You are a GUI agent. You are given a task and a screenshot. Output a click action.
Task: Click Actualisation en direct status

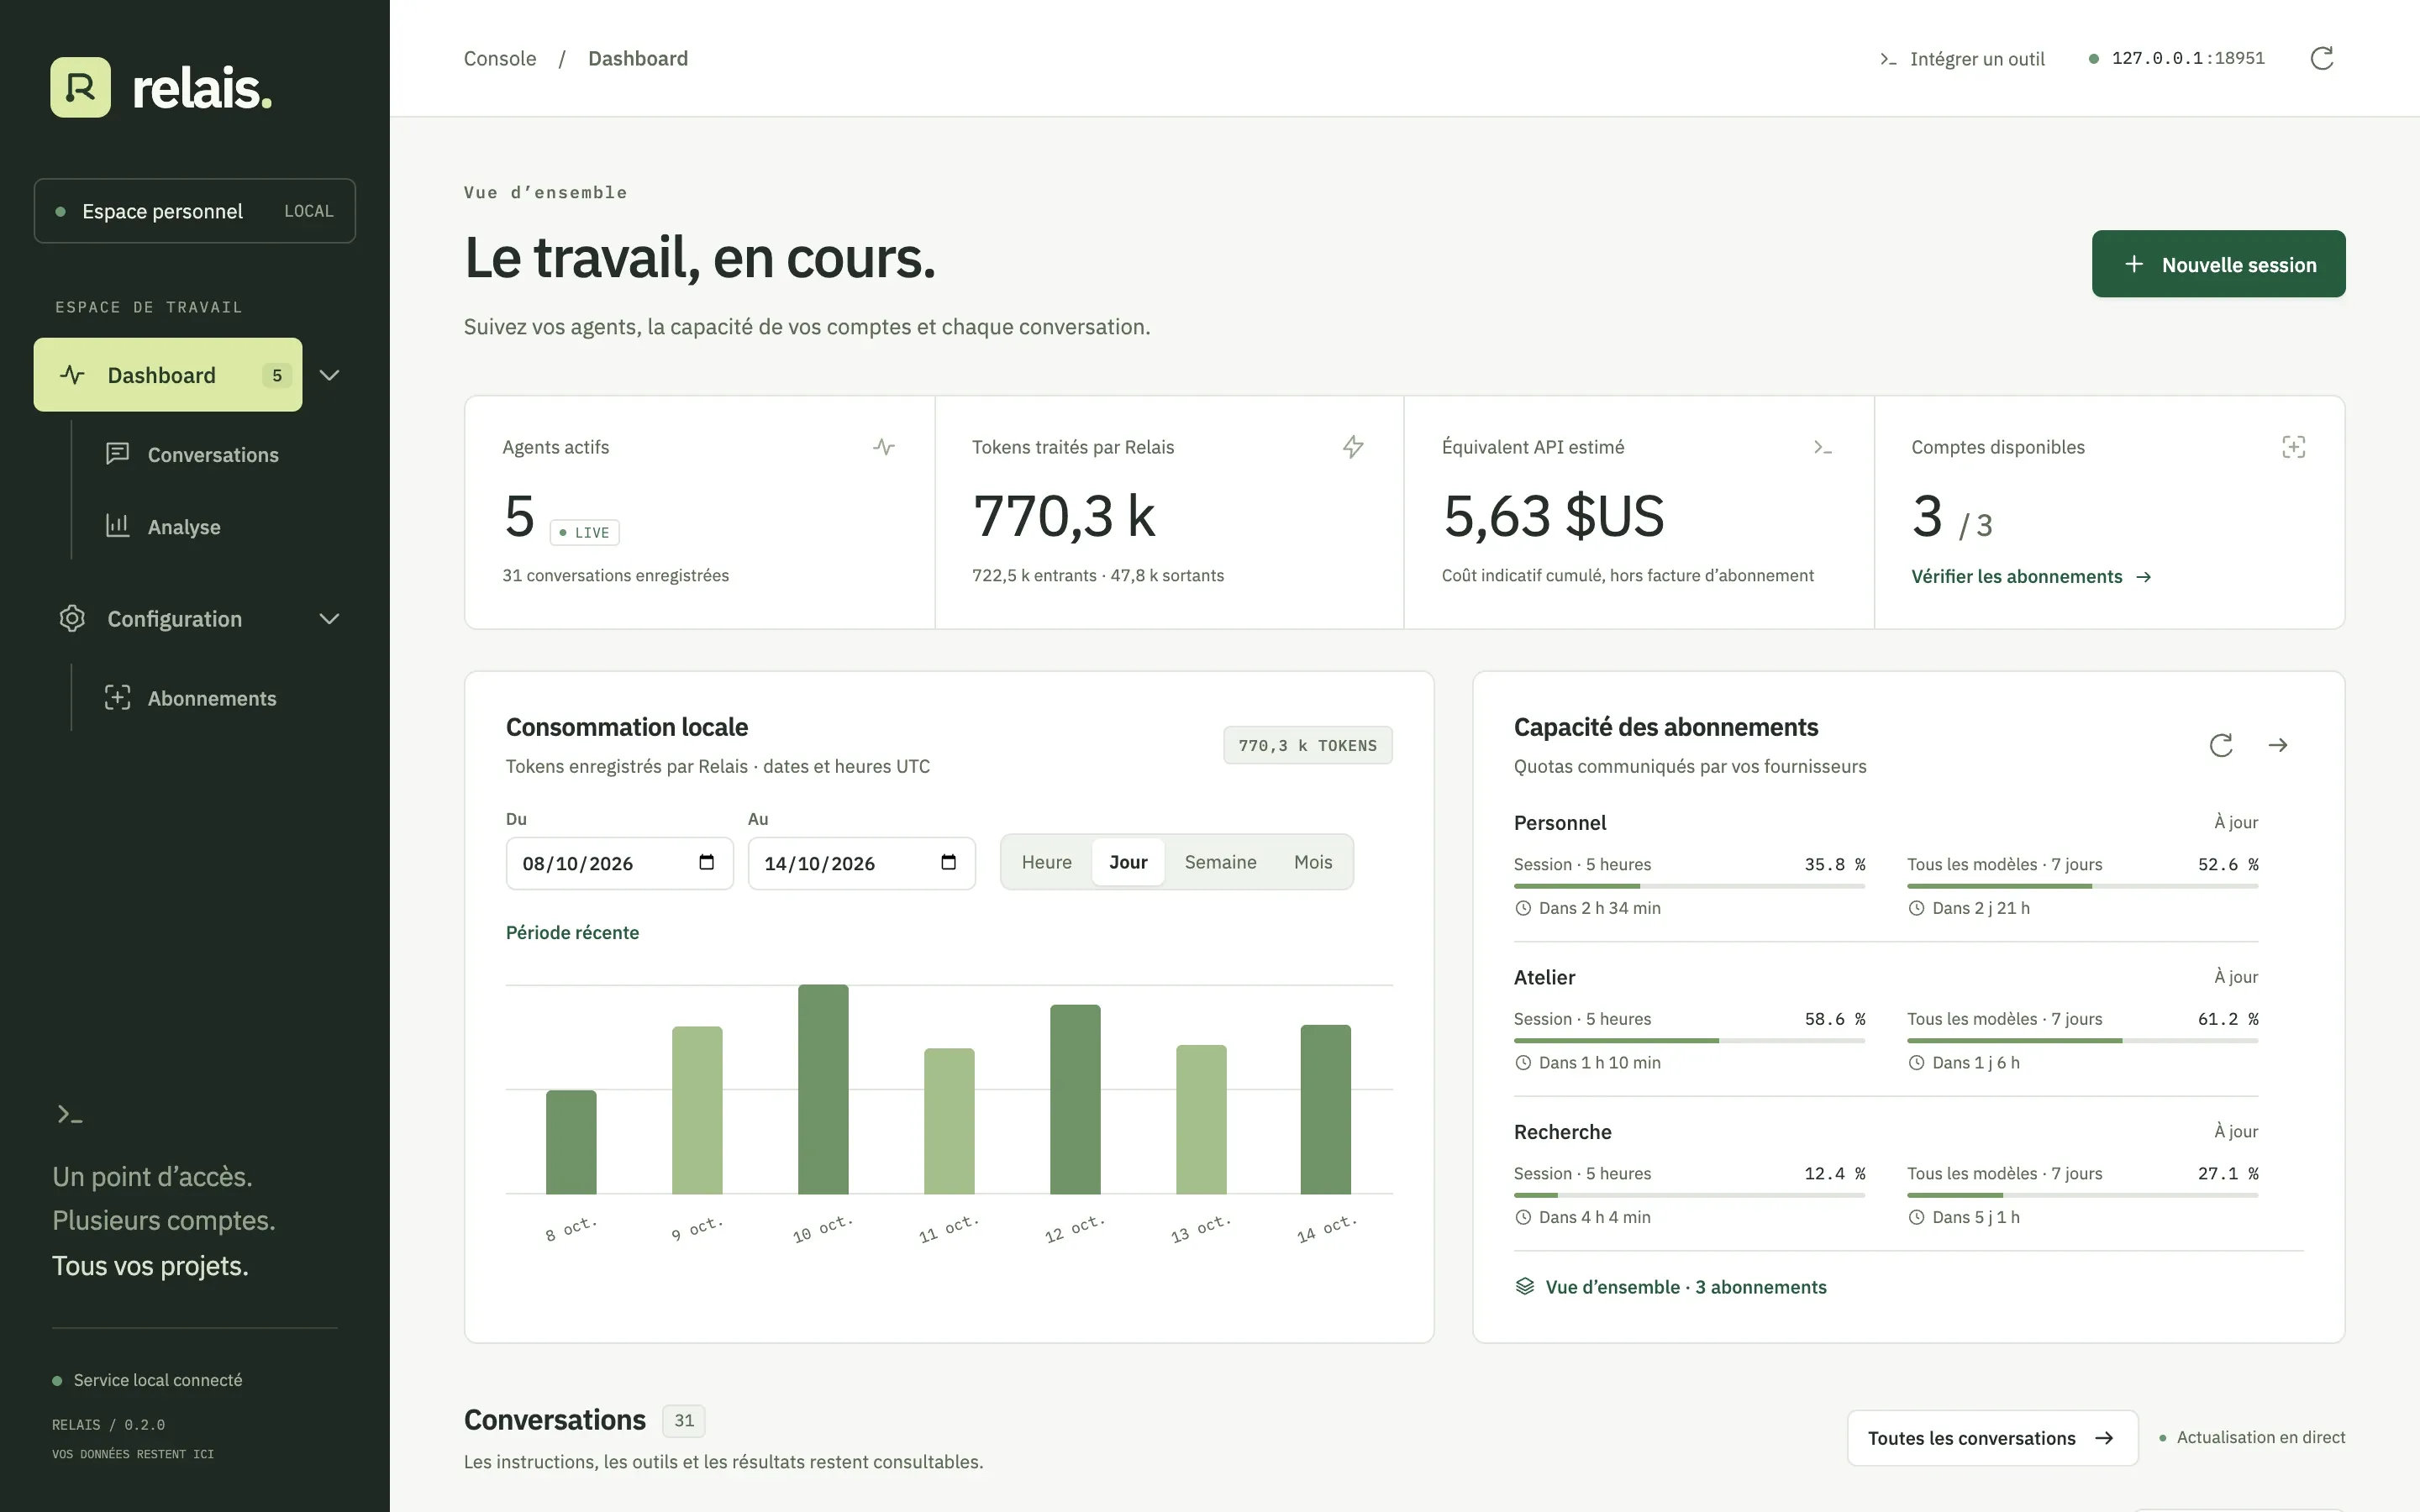click(2251, 1438)
